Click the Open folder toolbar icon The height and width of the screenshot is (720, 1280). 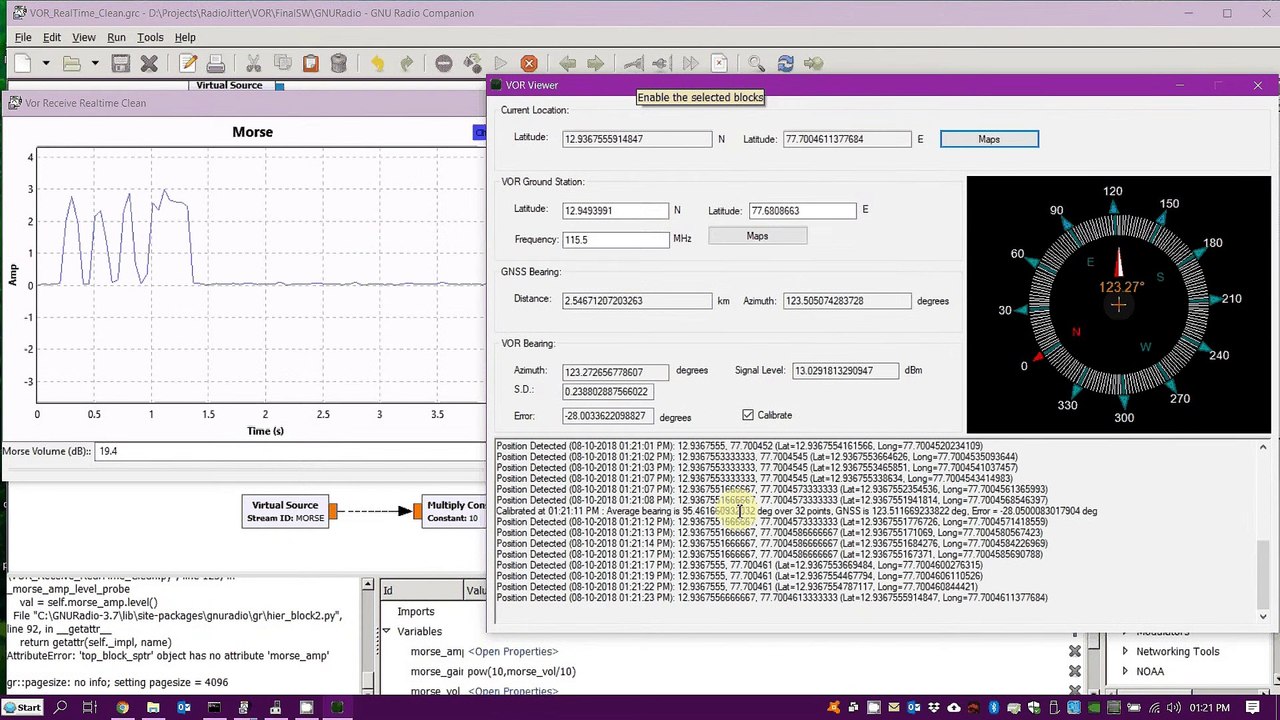tap(72, 63)
